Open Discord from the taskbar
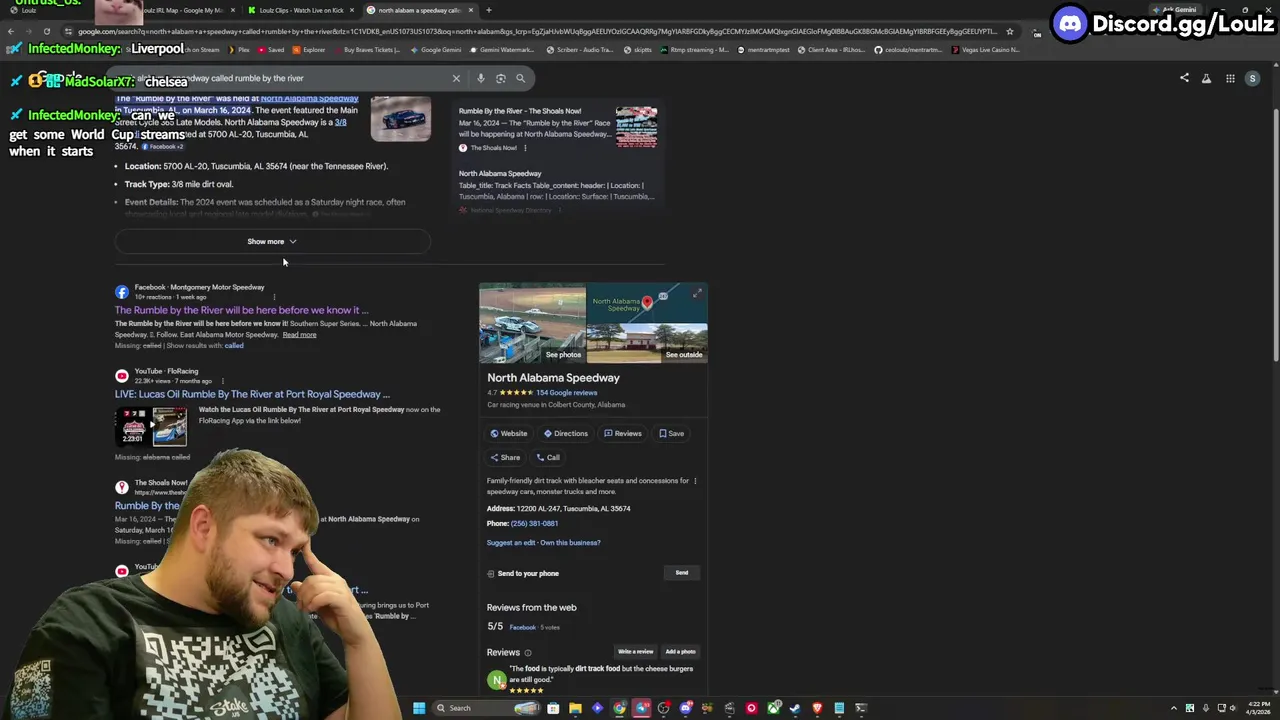 click(x=686, y=708)
